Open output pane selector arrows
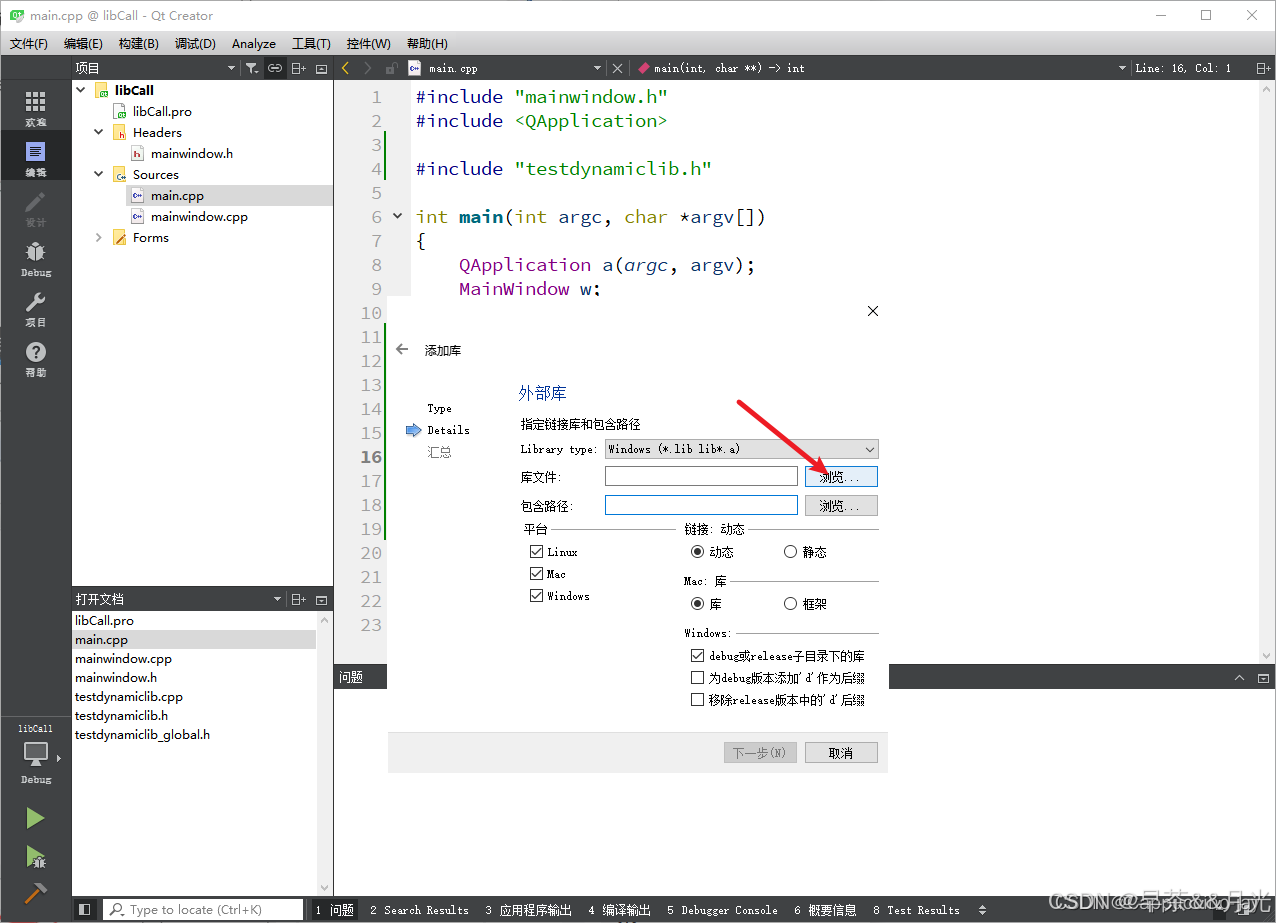 tap(982, 910)
